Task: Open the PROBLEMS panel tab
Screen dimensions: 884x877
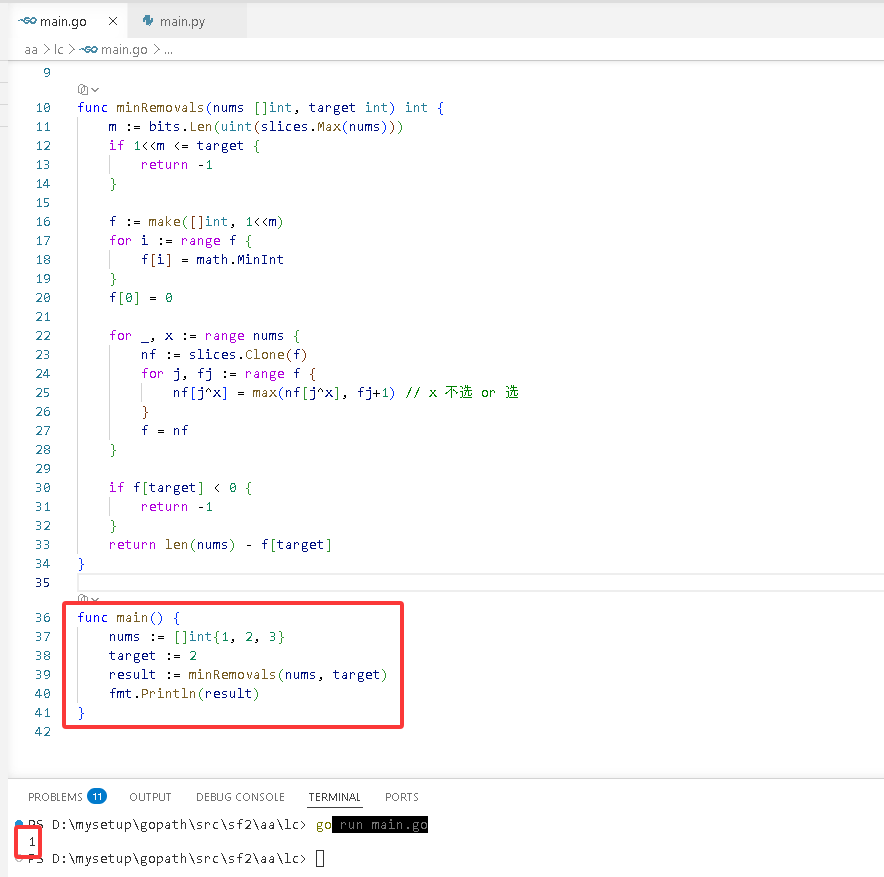Action: coord(55,796)
